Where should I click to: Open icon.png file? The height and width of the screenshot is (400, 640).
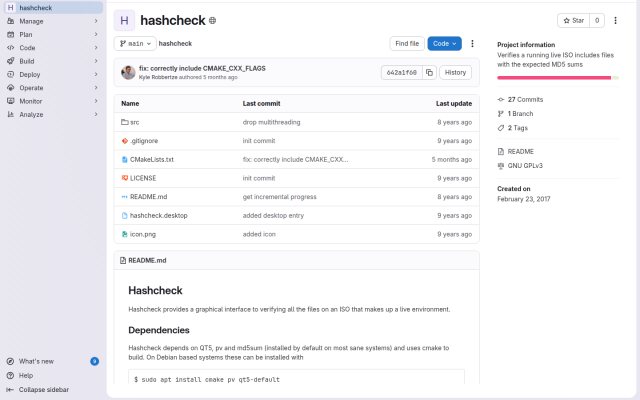click(x=143, y=234)
